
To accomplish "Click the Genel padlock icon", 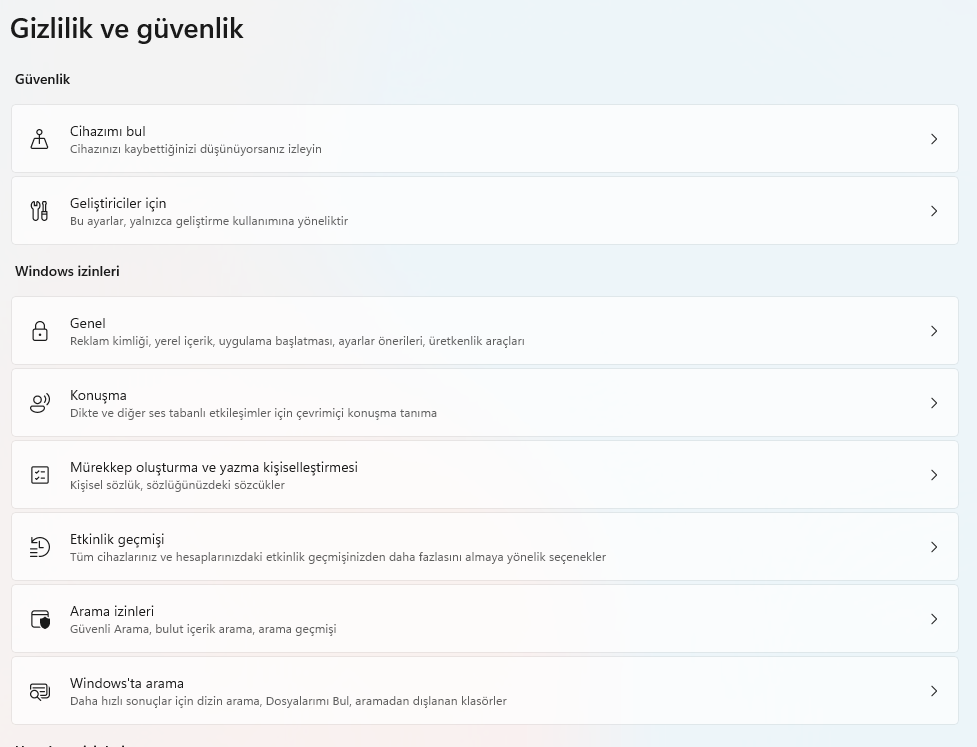I will coord(40,331).
